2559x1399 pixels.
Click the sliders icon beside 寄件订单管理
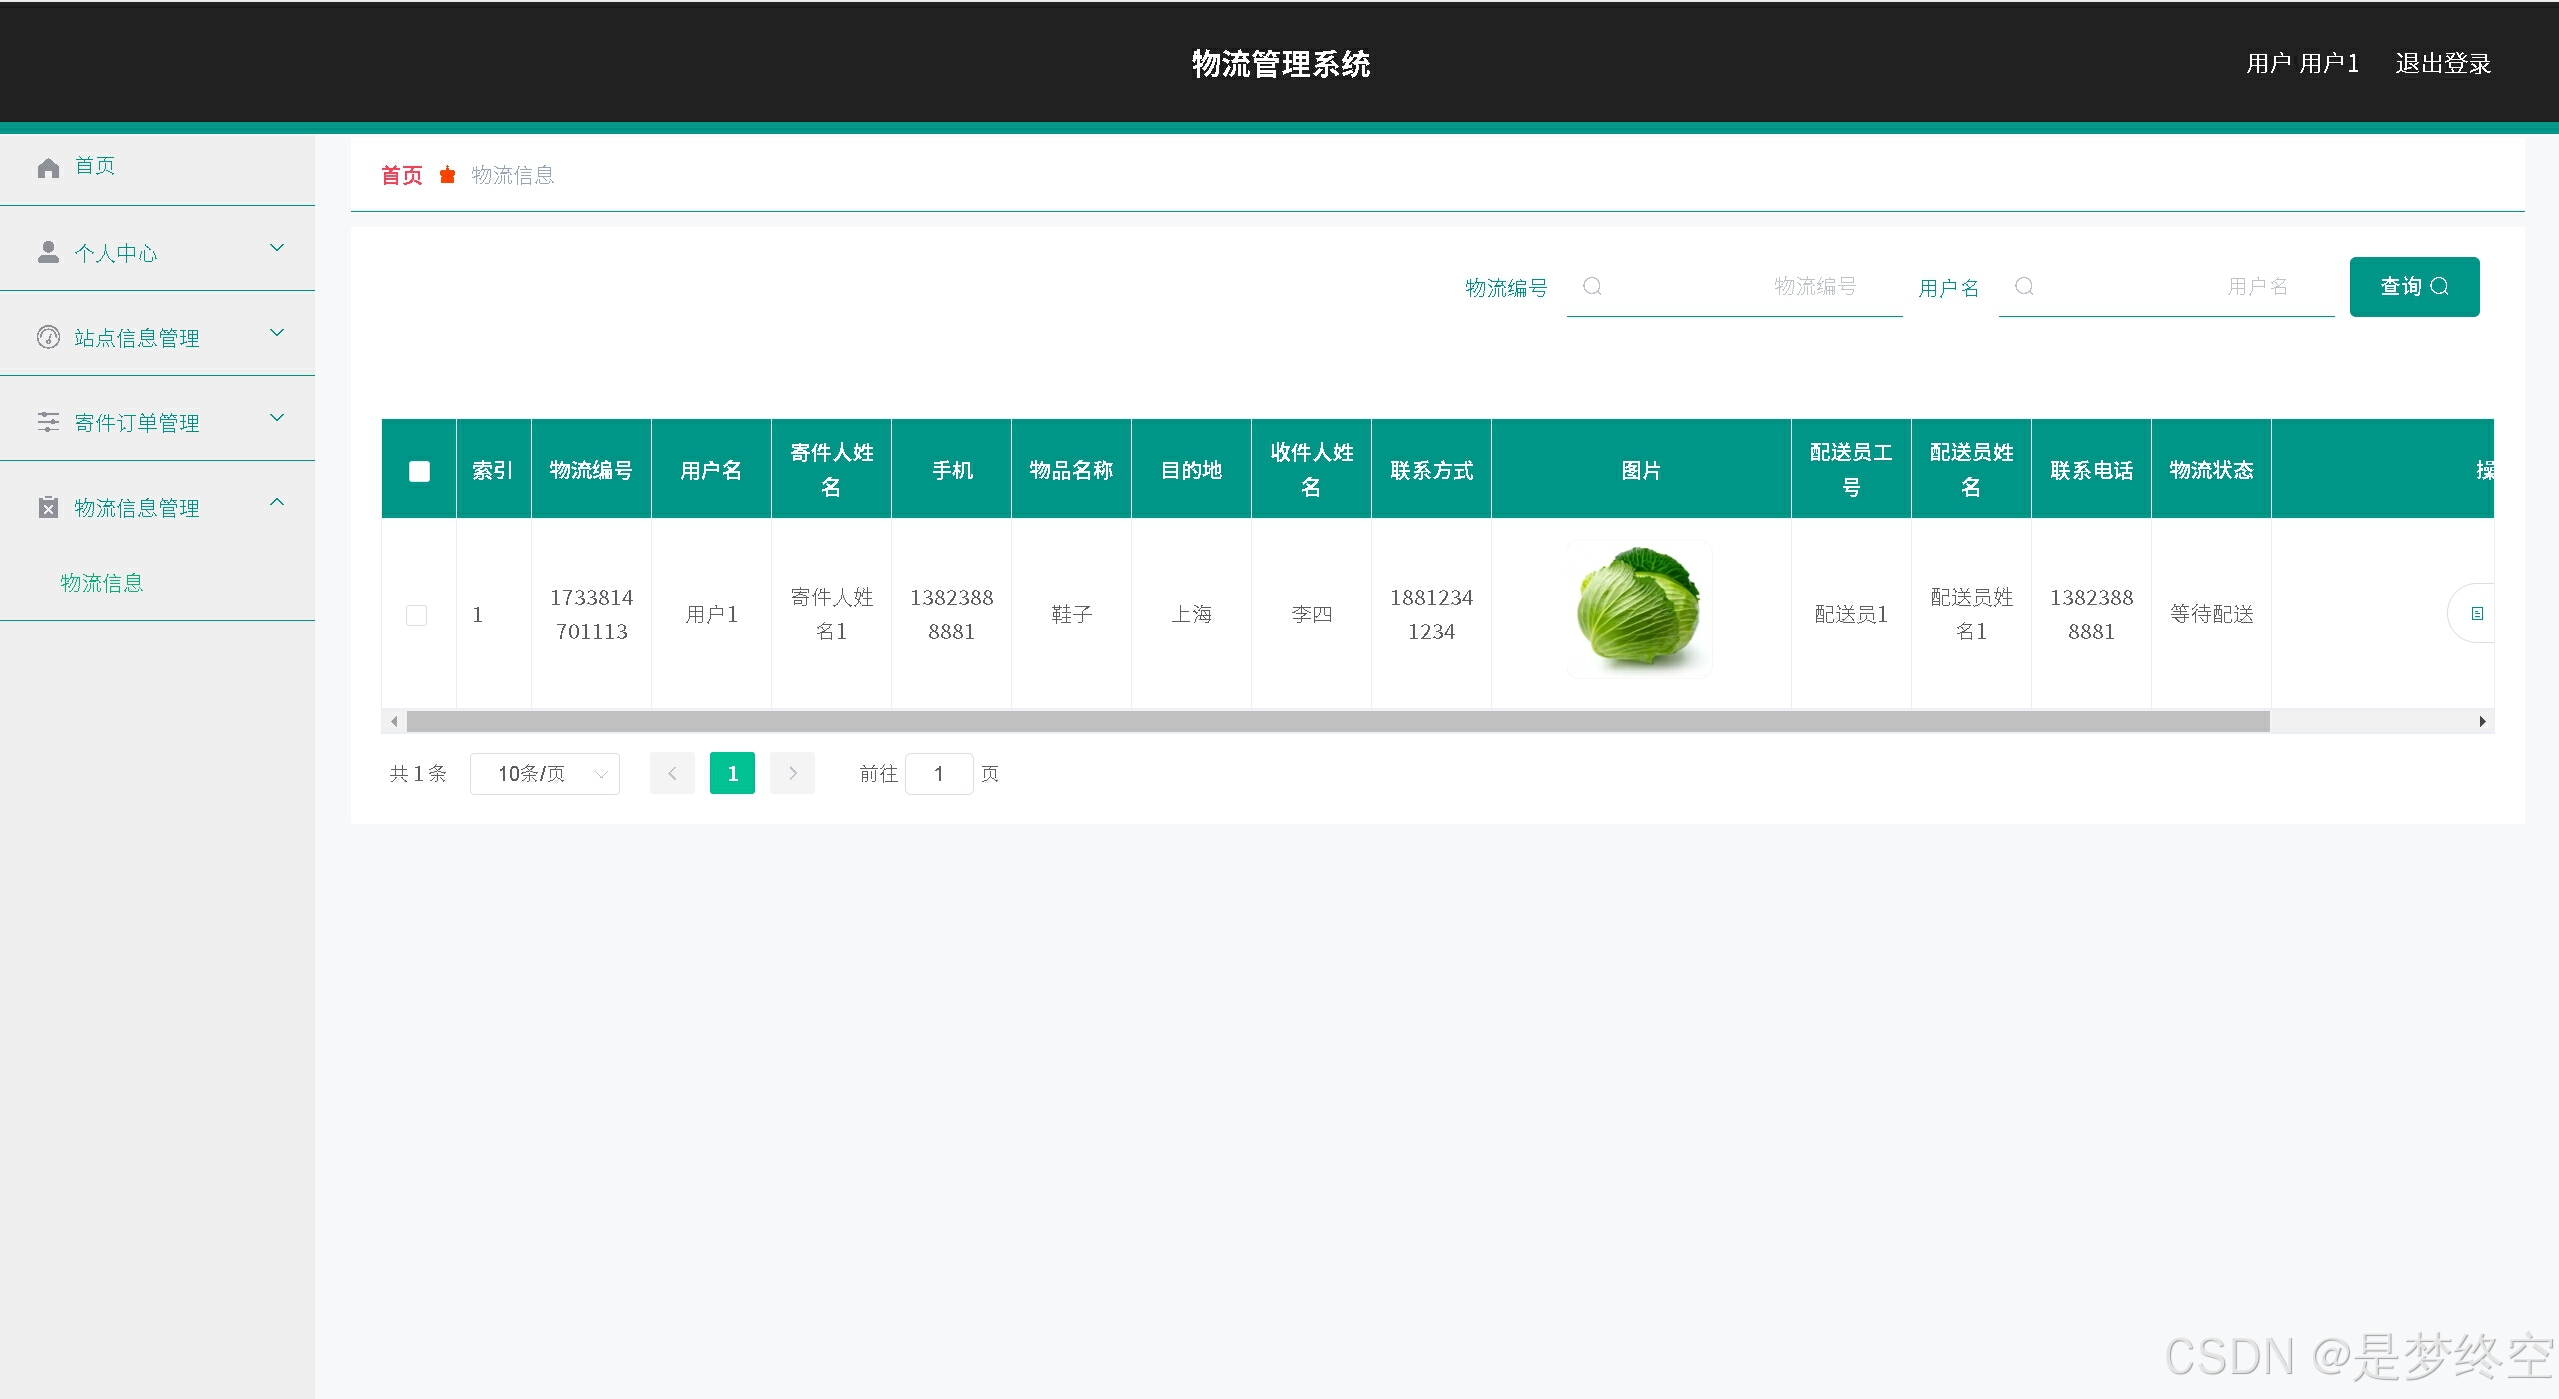(x=48, y=422)
